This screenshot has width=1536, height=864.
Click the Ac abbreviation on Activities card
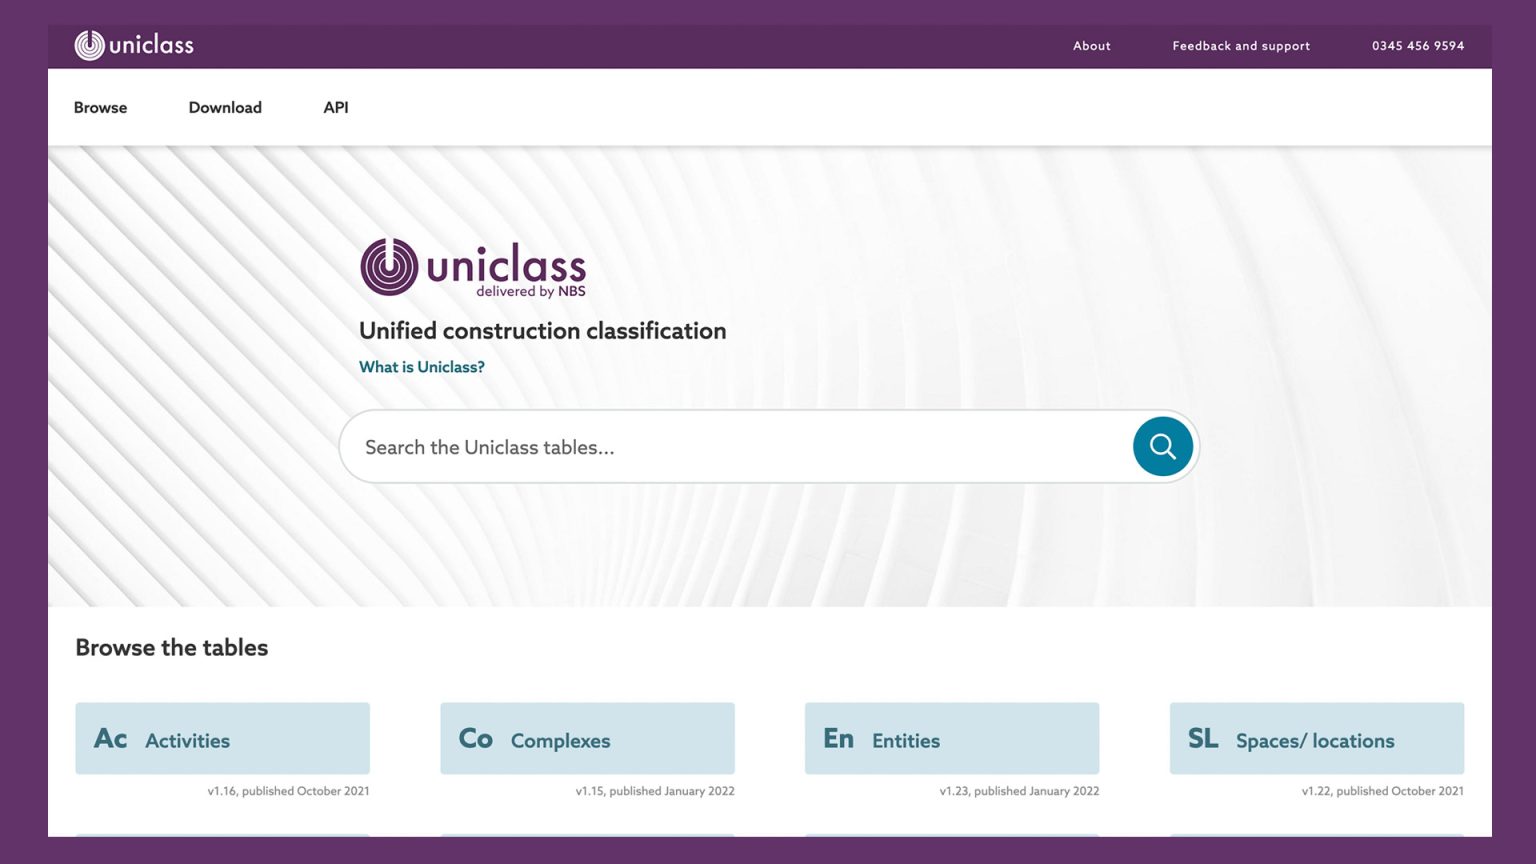[110, 738]
